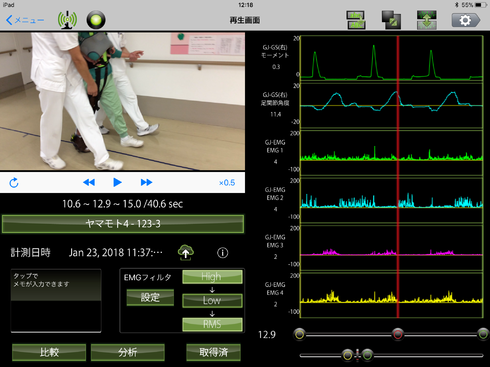
Task: Open the 比較 comparison button
Action: (49, 352)
